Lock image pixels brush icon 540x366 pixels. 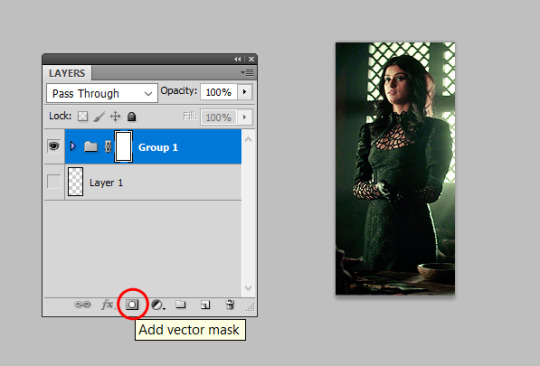99,116
